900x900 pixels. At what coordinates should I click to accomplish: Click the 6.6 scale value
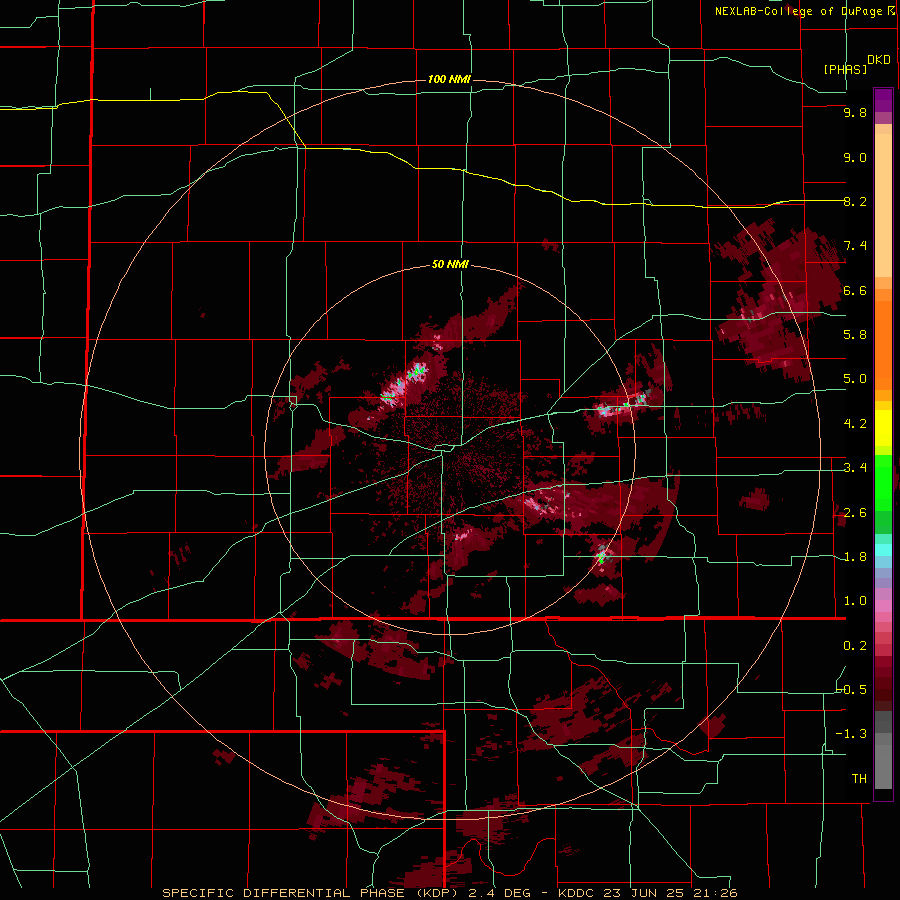pos(855,290)
